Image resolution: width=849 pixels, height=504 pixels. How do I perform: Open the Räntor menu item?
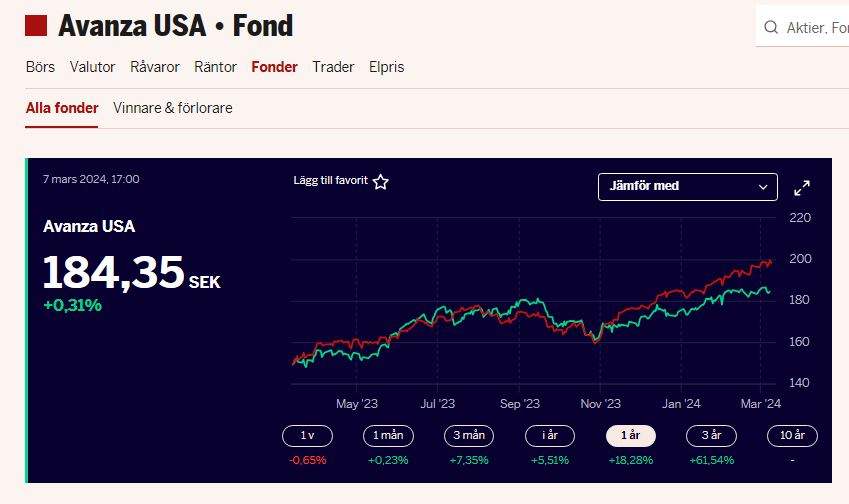click(215, 67)
